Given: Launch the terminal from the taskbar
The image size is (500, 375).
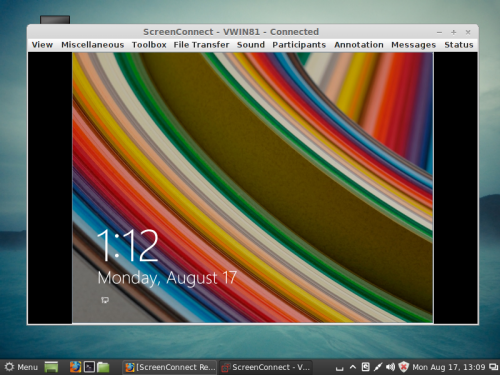Looking at the screenshot, I should pyautogui.click(x=89, y=367).
